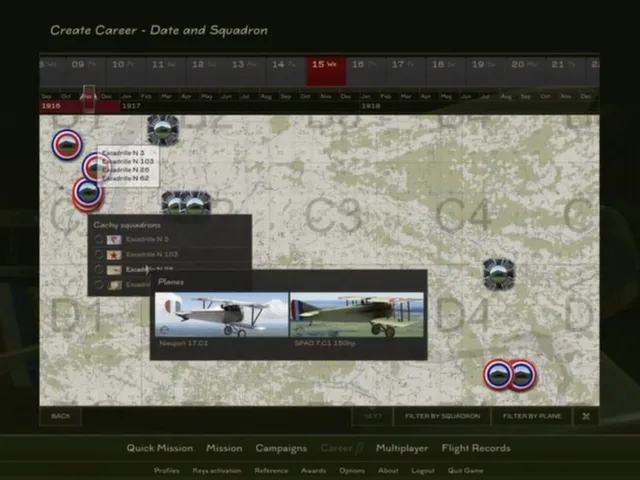Click the 1916 year label on the timeline
The width and height of the screenshot is (640, 480).
click(x=51, y=106)
